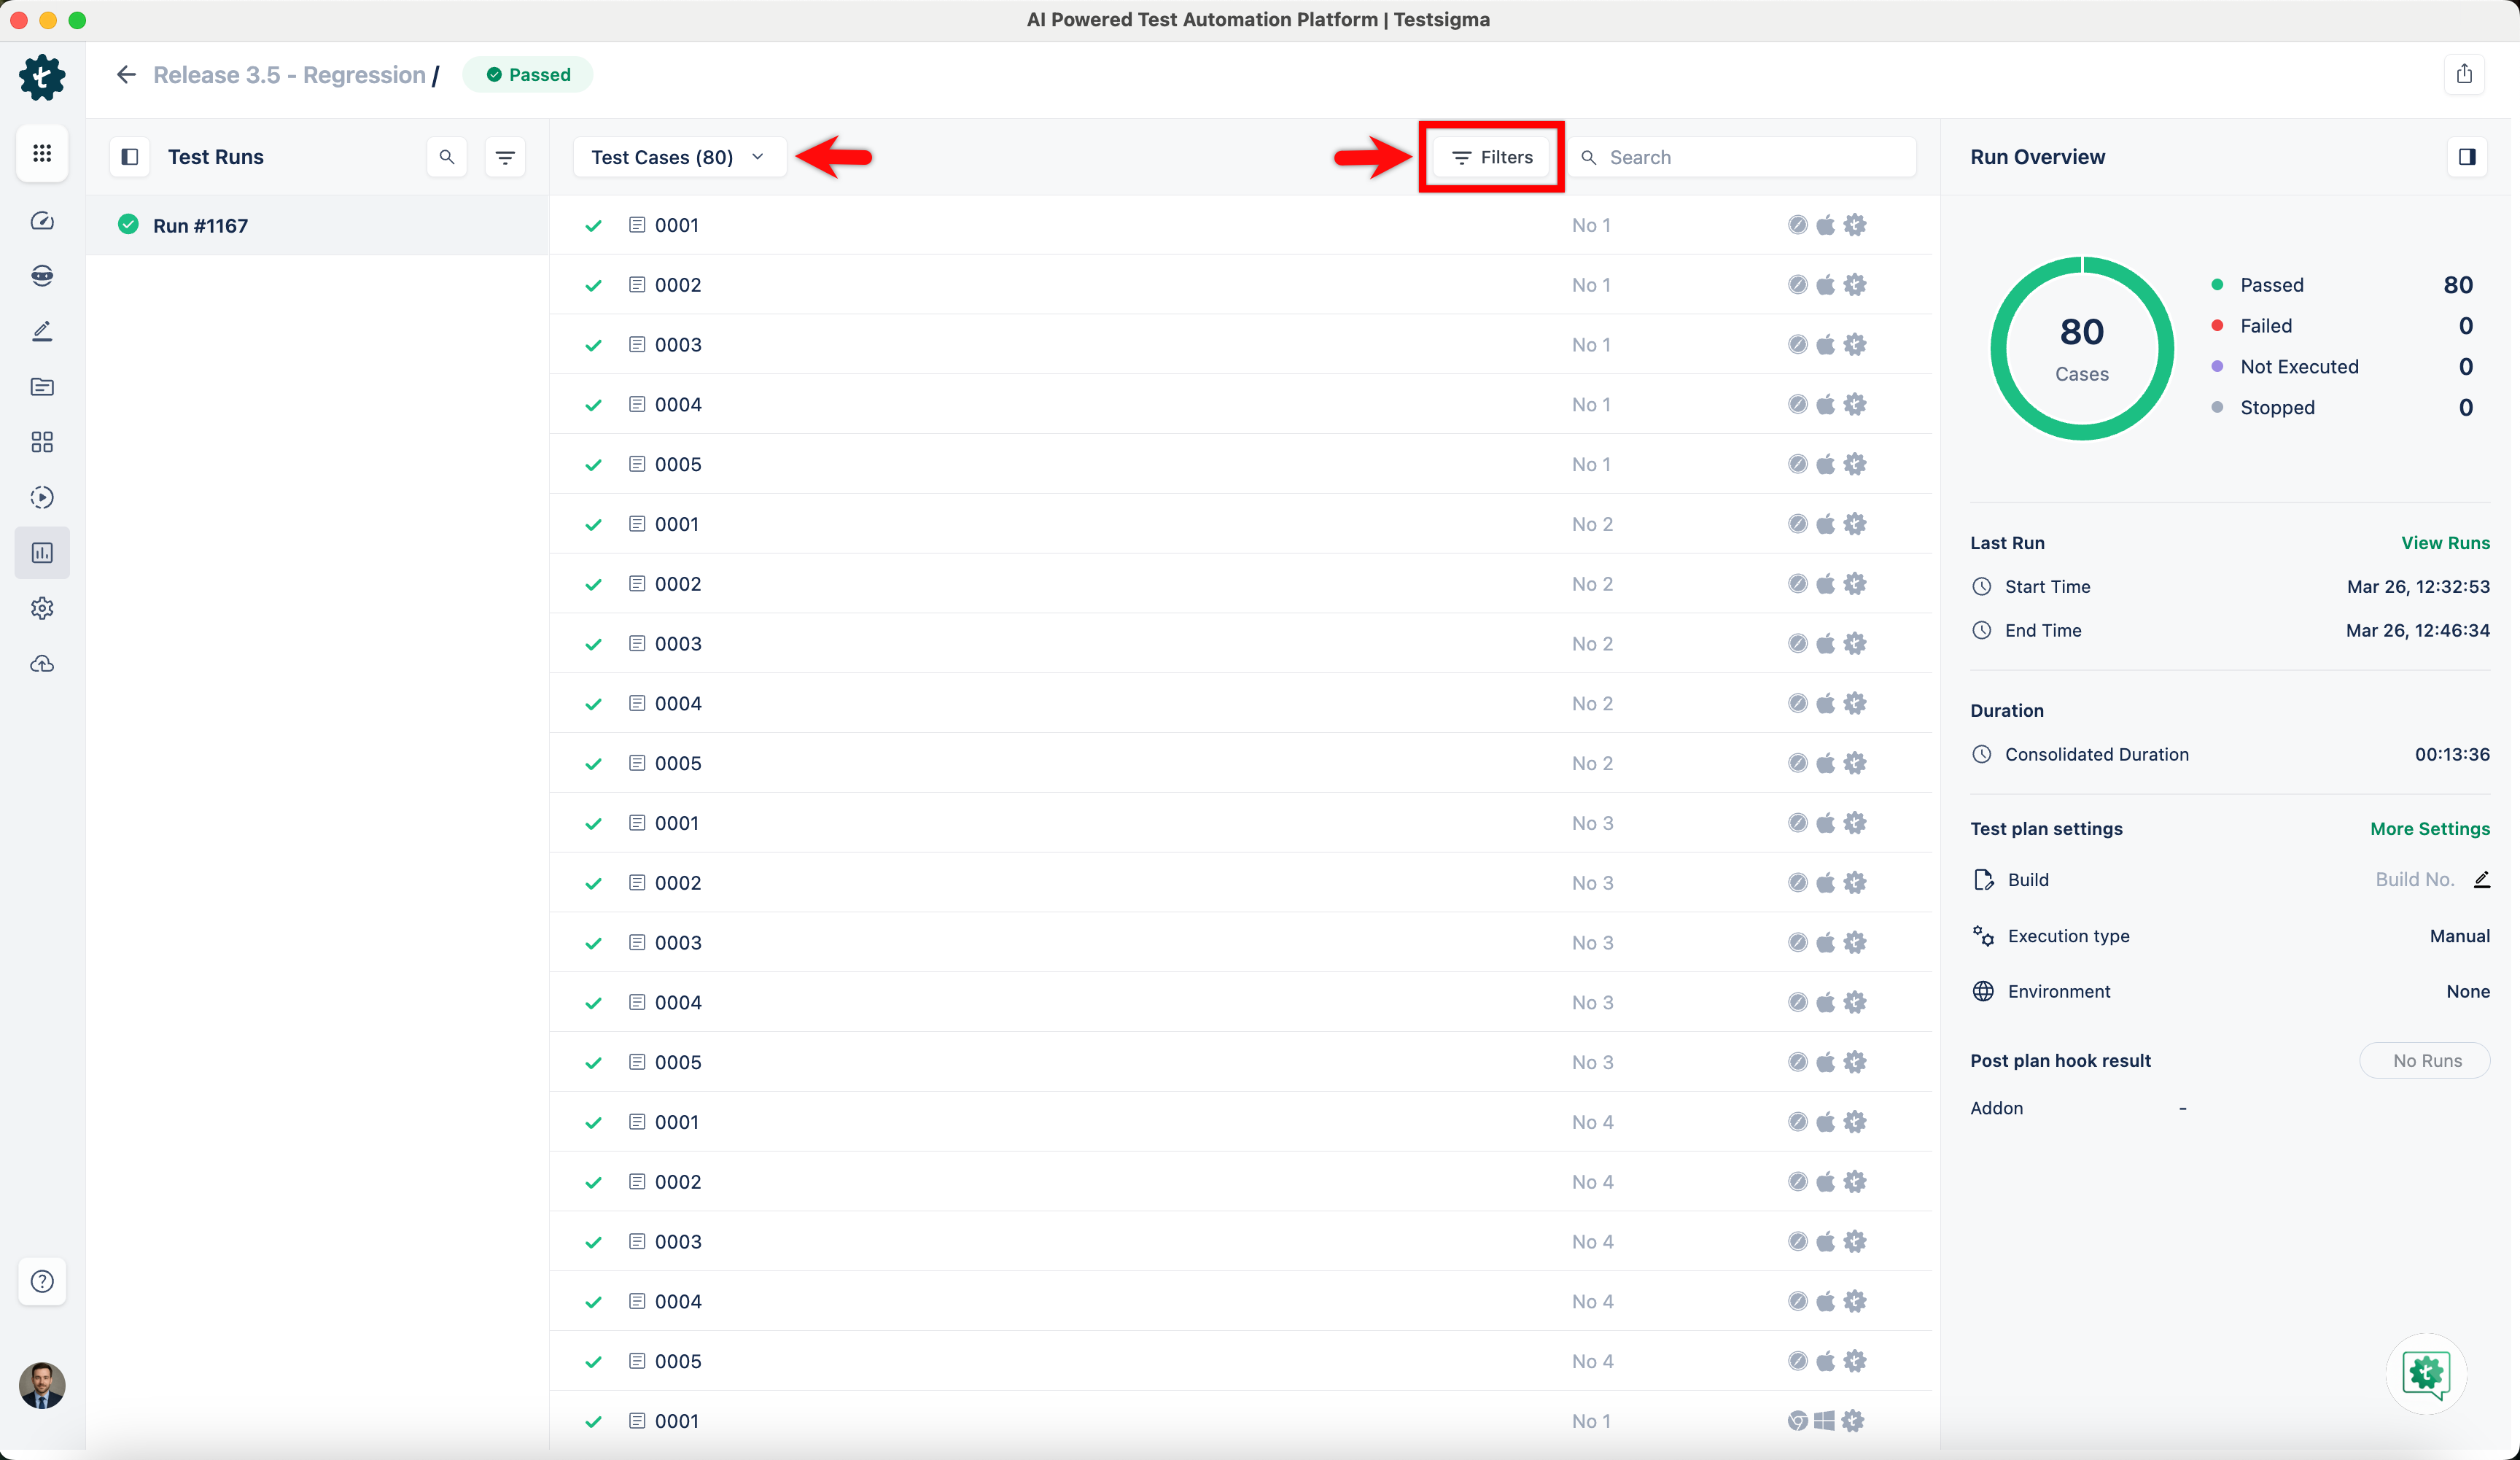Click the Testsigma gear logo
Viewport: 2520px width, 1460px height.
[x=42, y=77]
